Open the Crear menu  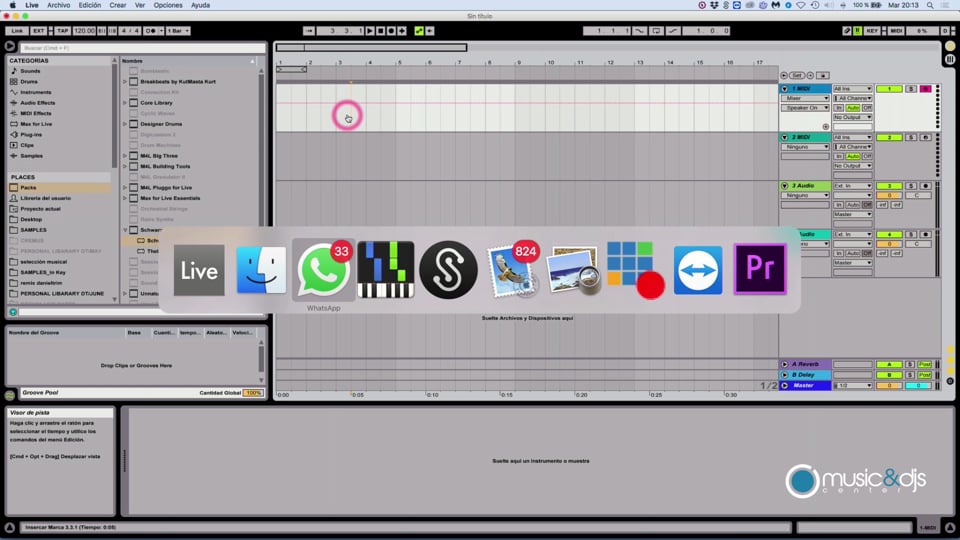(x=118, y=5)
